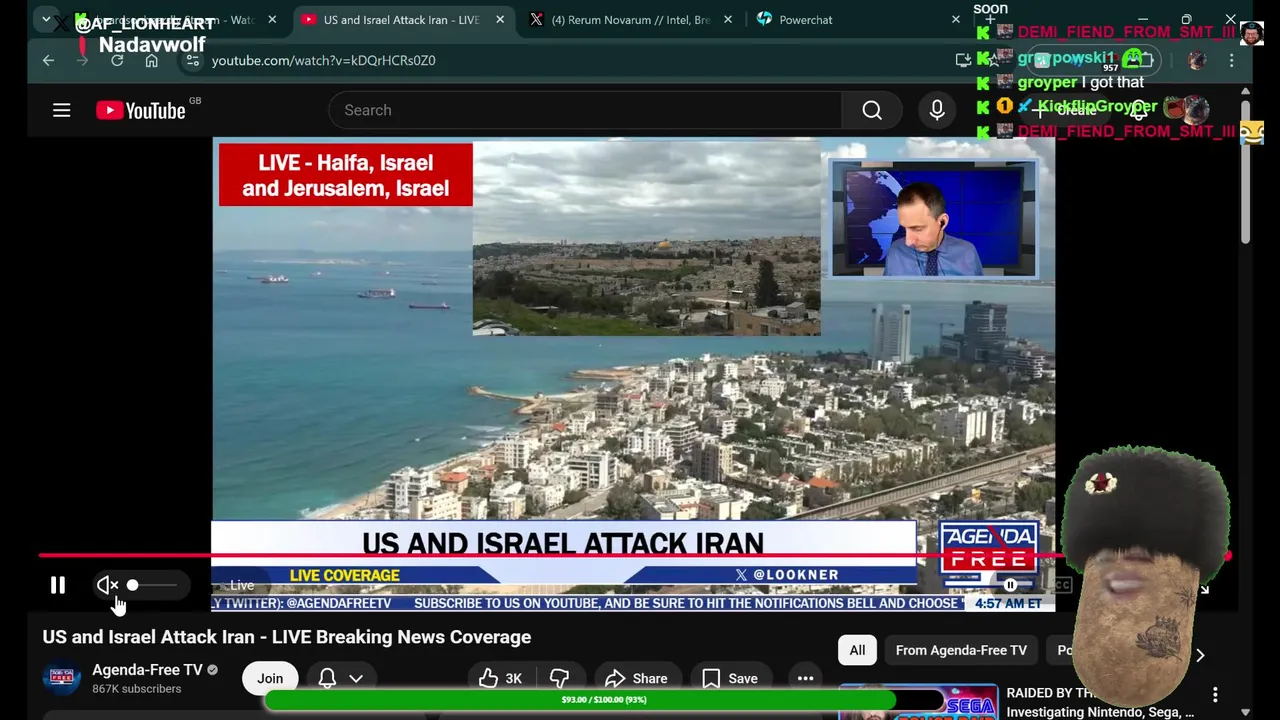Viewport: 1280px width, 720px height.
Task: Click the $93.00 / $100.00 donation goal bar
Action: coord(603,700)
